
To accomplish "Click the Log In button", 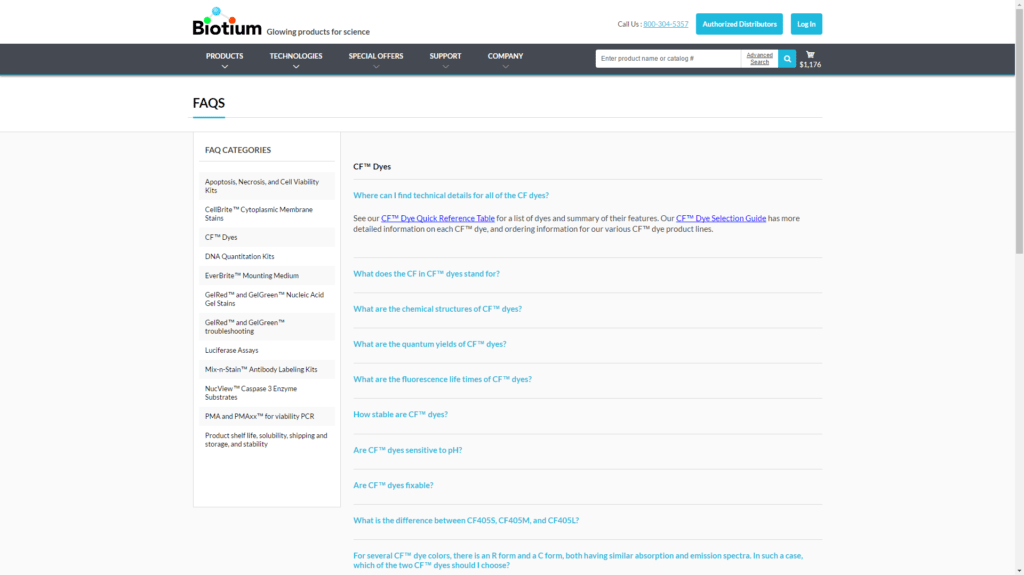I will pyautogui.click(x=806, y=24).
